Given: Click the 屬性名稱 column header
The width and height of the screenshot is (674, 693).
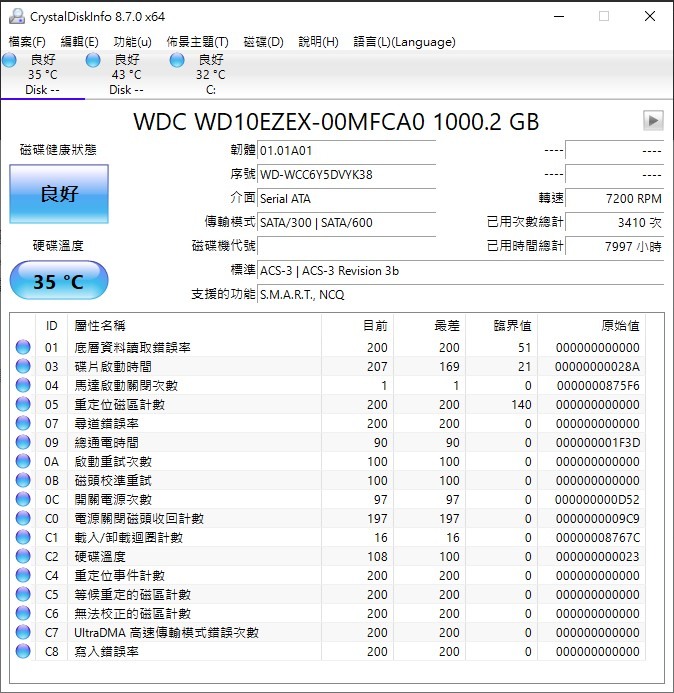Looking at the screenshot, I should [x=194, y=326].
